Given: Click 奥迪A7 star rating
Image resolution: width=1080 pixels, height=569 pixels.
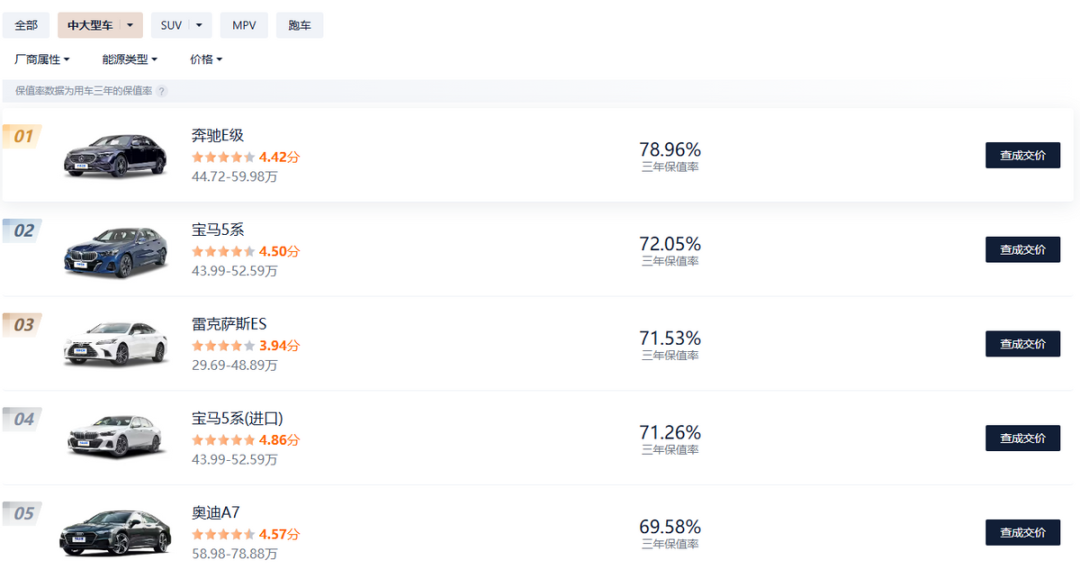Looking at the screenshot, I should [x=223, y=535].
